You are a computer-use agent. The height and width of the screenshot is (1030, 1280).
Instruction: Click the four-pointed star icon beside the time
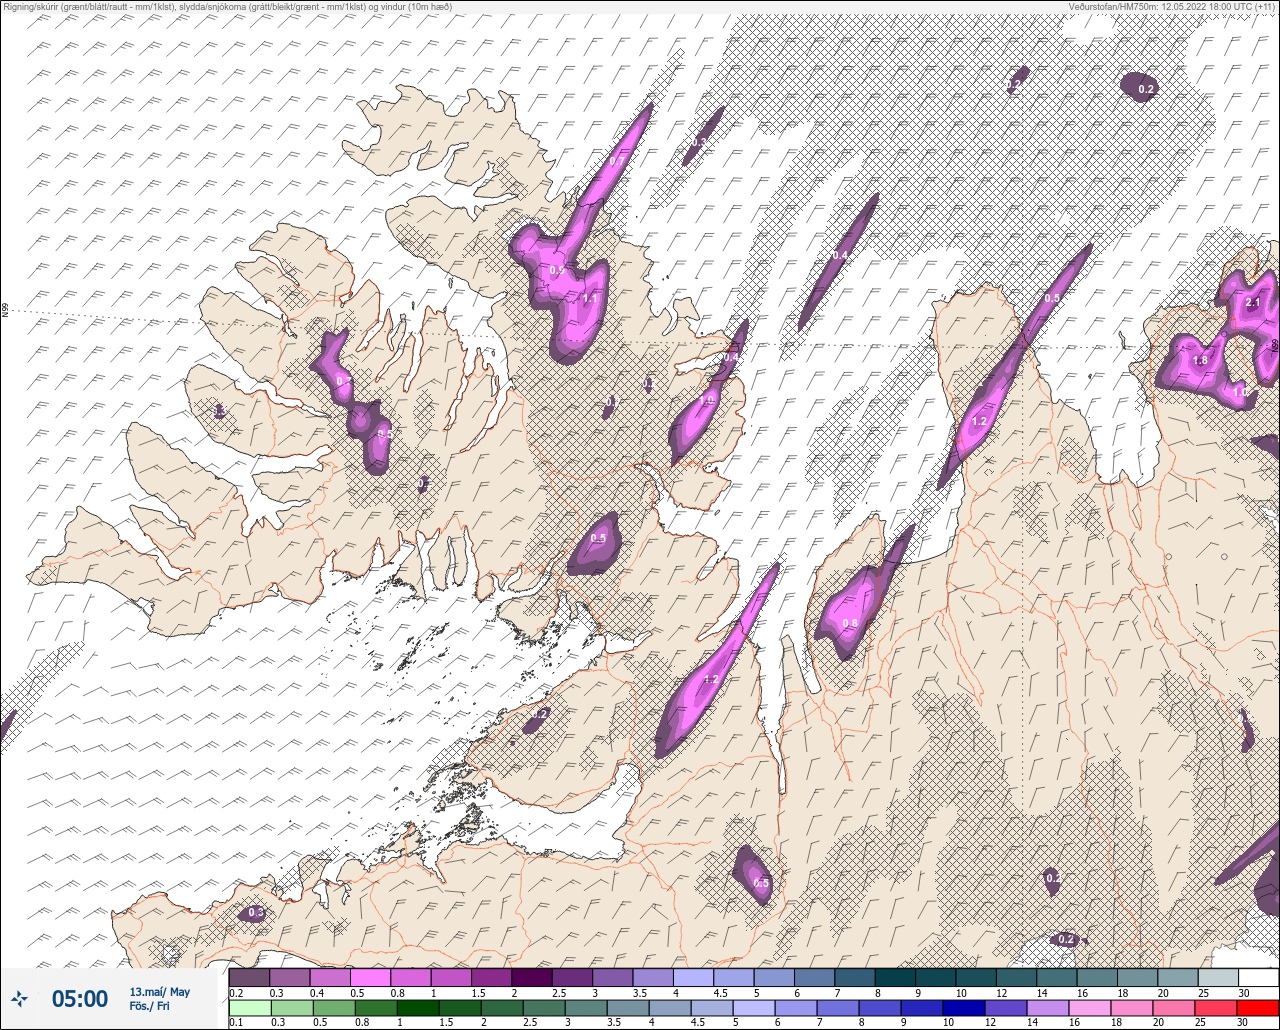[x=20, y=998]
